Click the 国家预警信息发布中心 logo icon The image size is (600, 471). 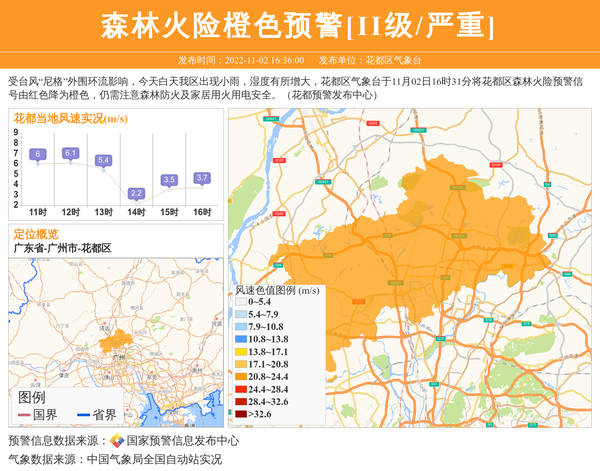[117, 440]
